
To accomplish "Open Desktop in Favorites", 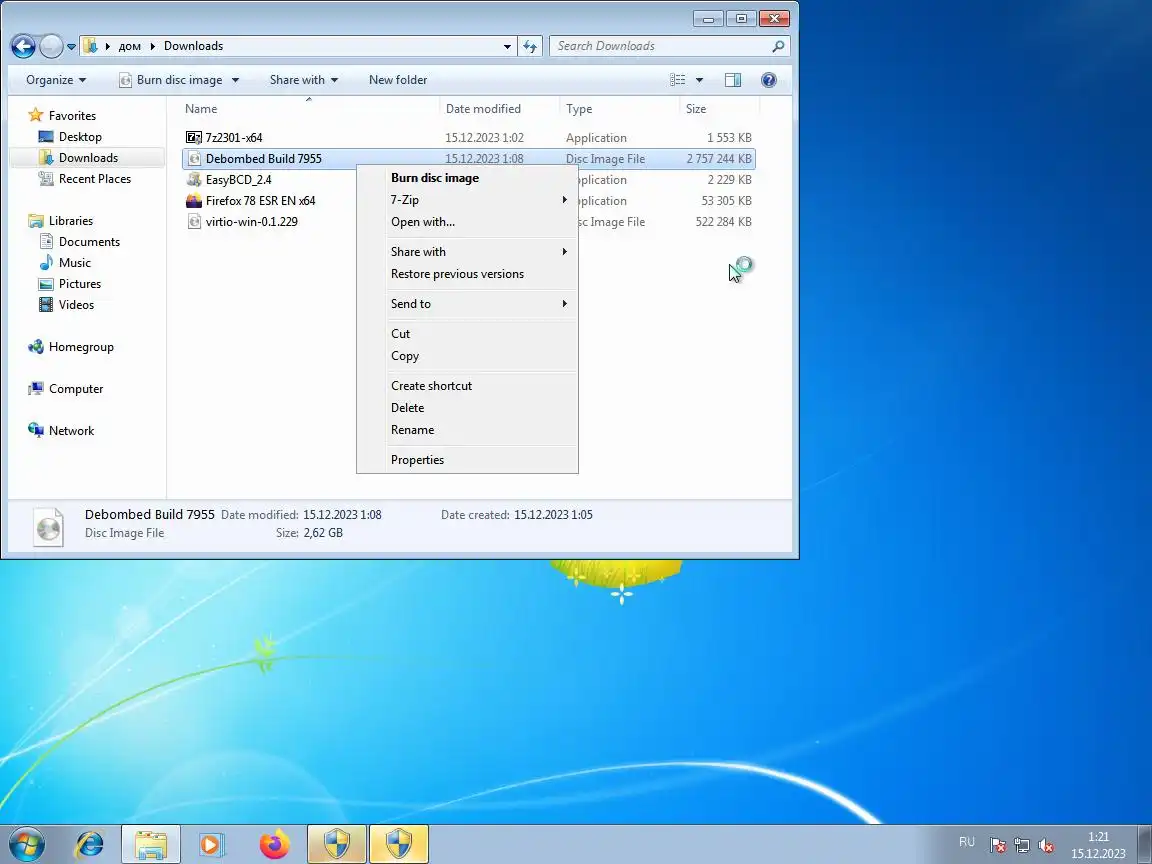I will click(x=70, y=137).
